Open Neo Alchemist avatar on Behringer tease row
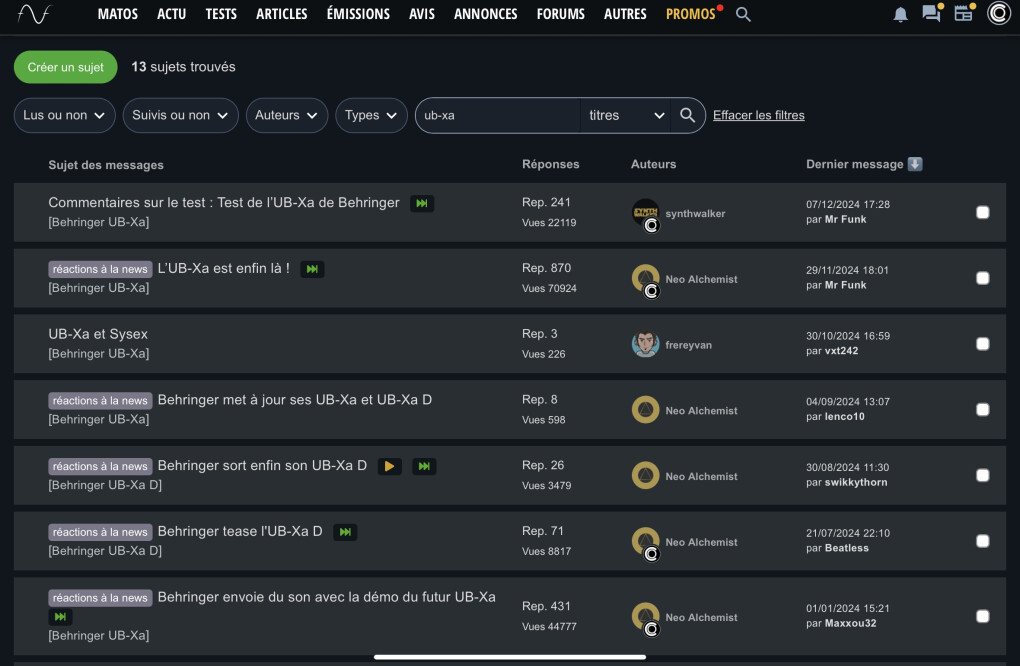 tap(645, 542)
